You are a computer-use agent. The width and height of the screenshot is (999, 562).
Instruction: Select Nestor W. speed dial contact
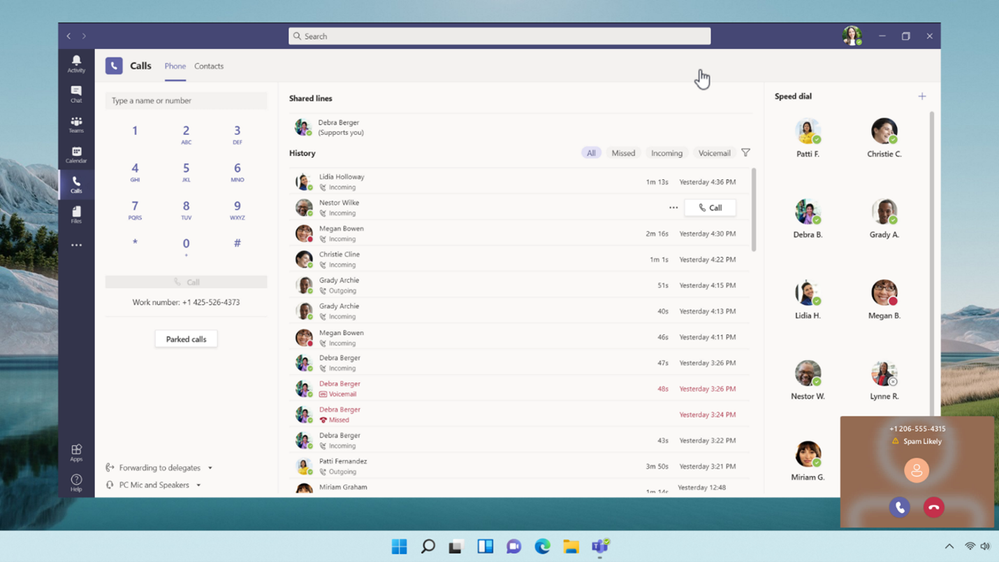pyautogui.click(x=807, y=380)
